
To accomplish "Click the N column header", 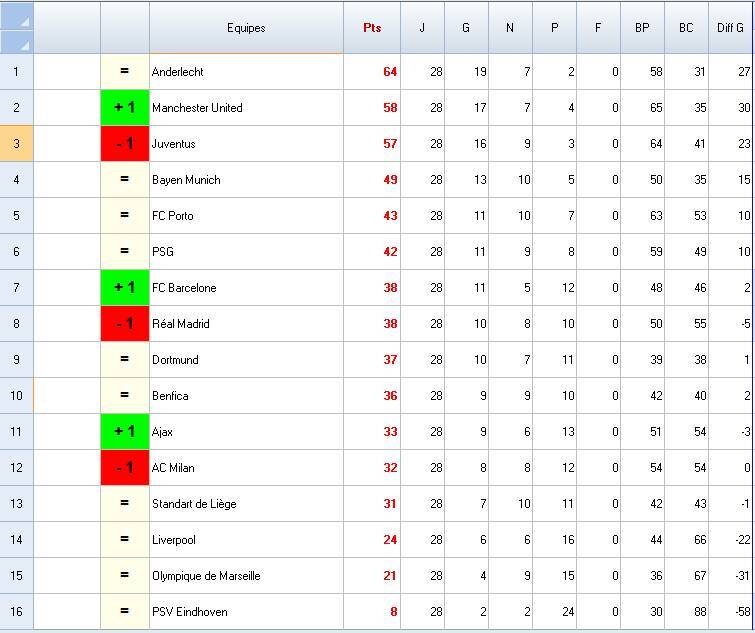I will [x=510, y=28].
